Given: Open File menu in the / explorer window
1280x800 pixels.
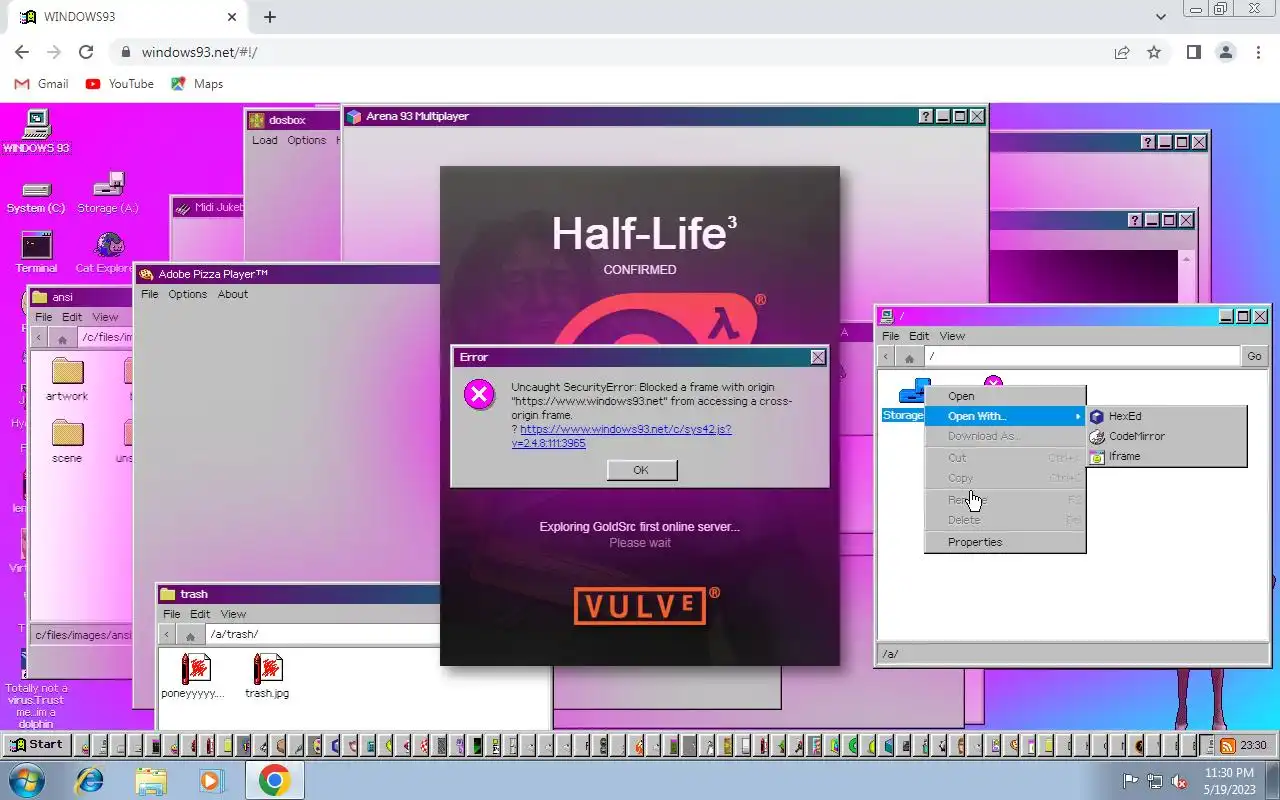Looking at the screenshot, I should tap(890, 336).
